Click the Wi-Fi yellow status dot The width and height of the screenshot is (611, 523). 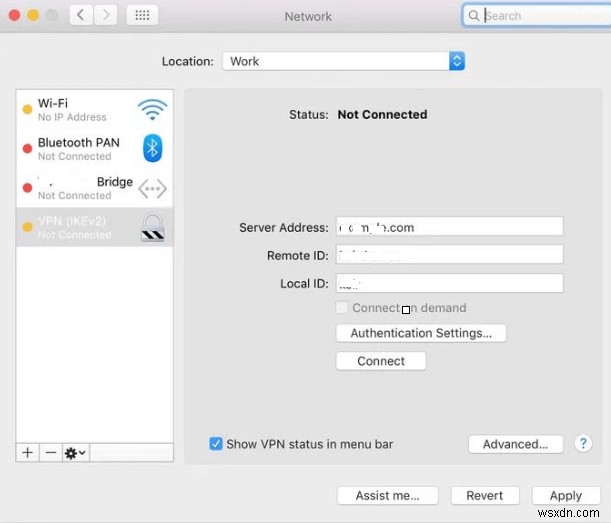pos(27,110)
